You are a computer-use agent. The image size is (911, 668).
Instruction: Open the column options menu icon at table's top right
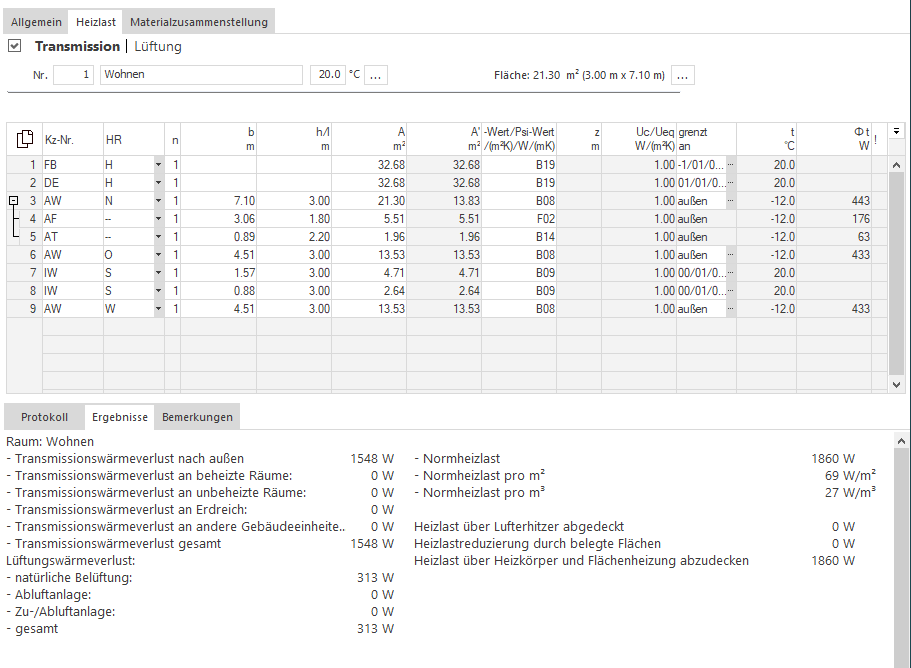pyautogui.click(x=896, y=132)
